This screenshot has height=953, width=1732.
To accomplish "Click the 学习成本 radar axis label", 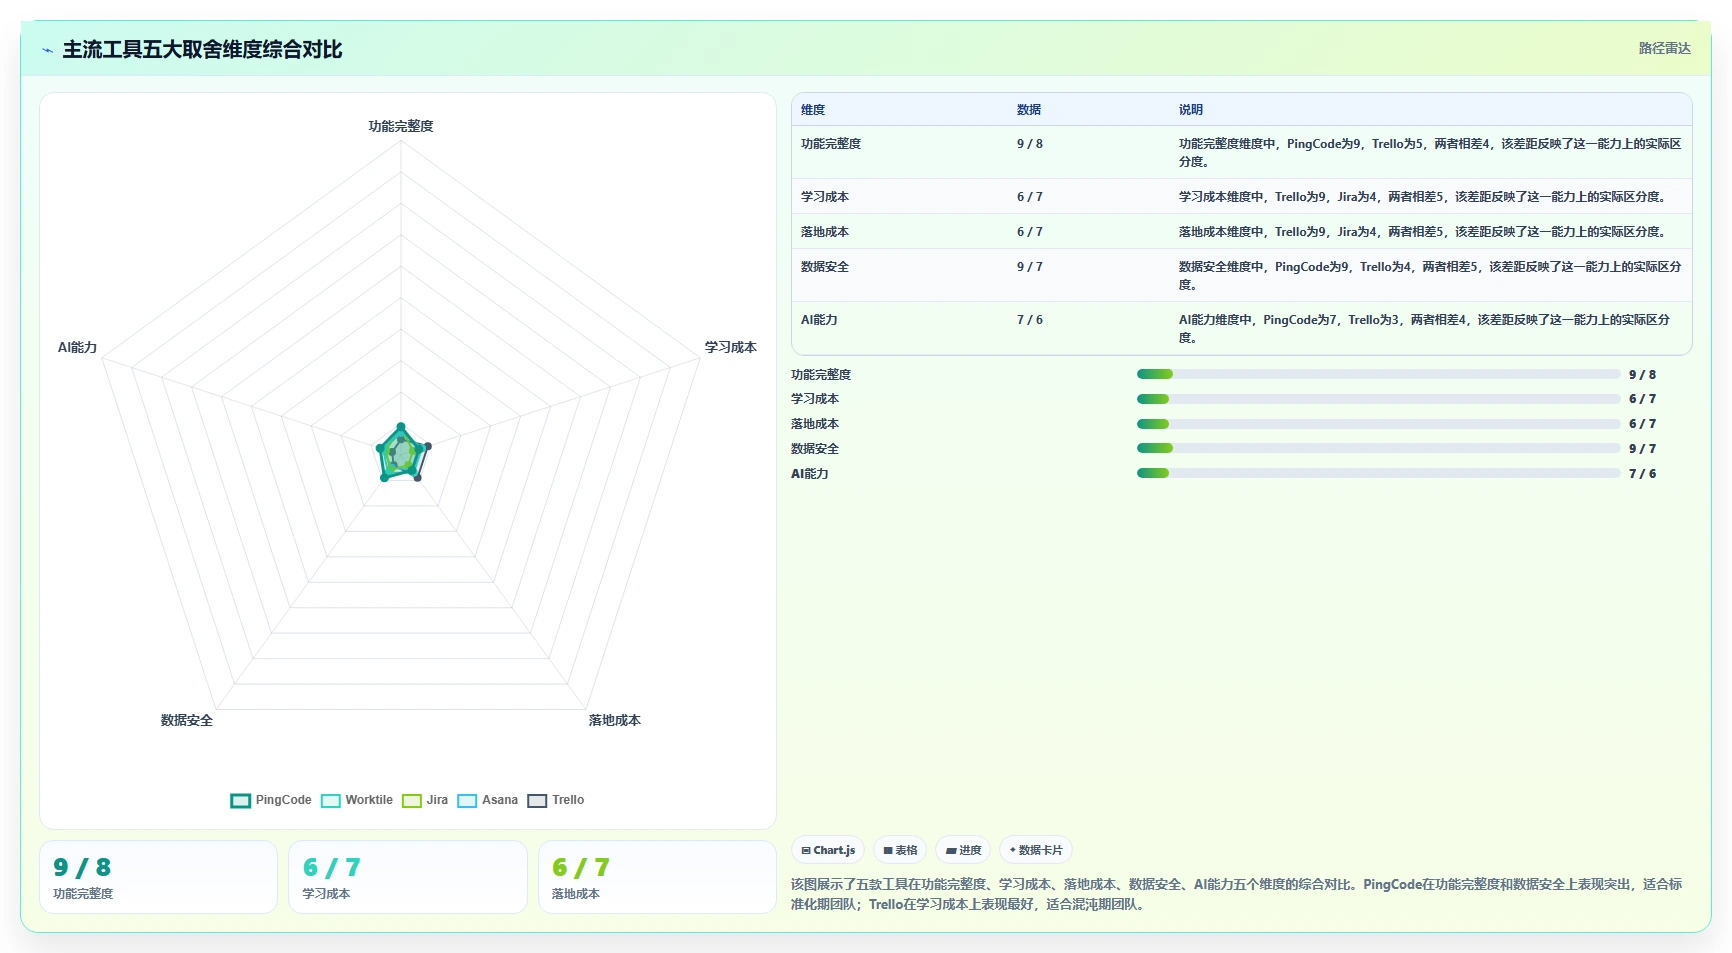I will (730, 347).
